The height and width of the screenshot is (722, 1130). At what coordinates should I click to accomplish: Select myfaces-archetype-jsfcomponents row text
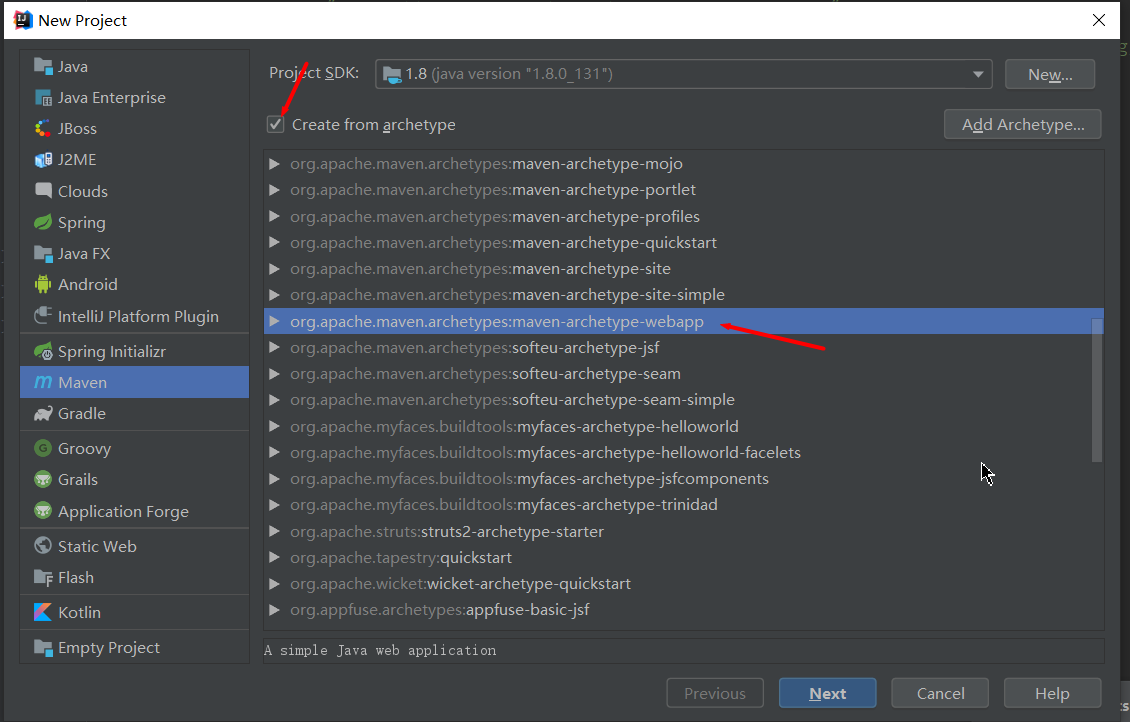[529, 479]
